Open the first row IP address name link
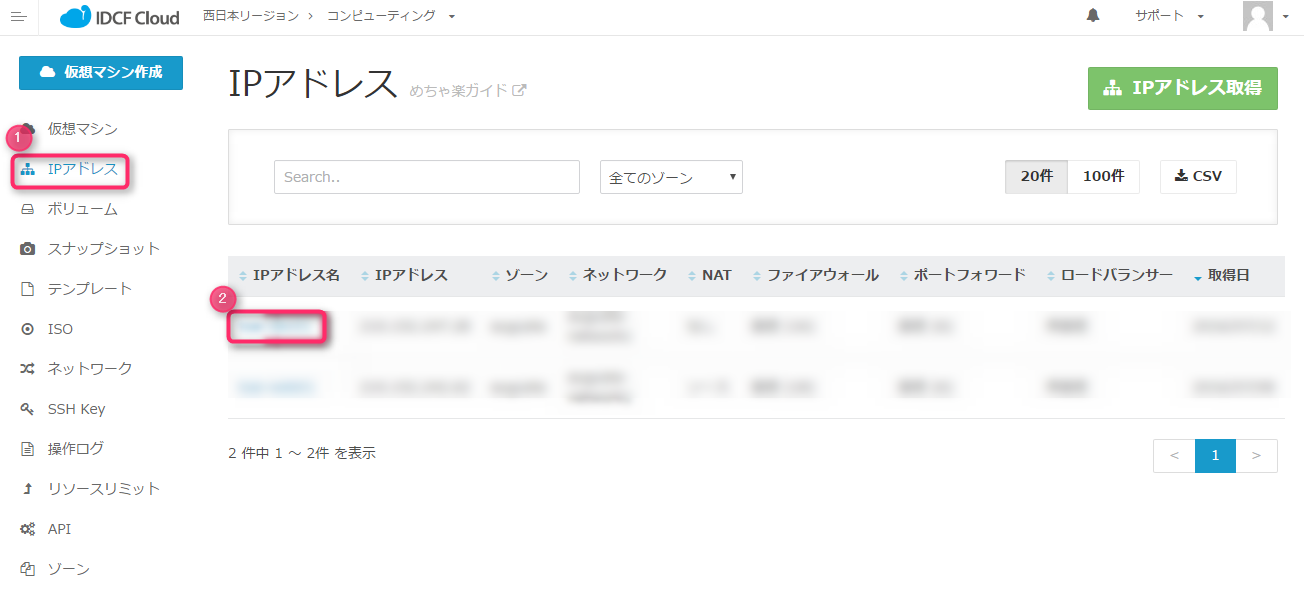This screenshot has width=1304, height=589. (x=277, y=327)
